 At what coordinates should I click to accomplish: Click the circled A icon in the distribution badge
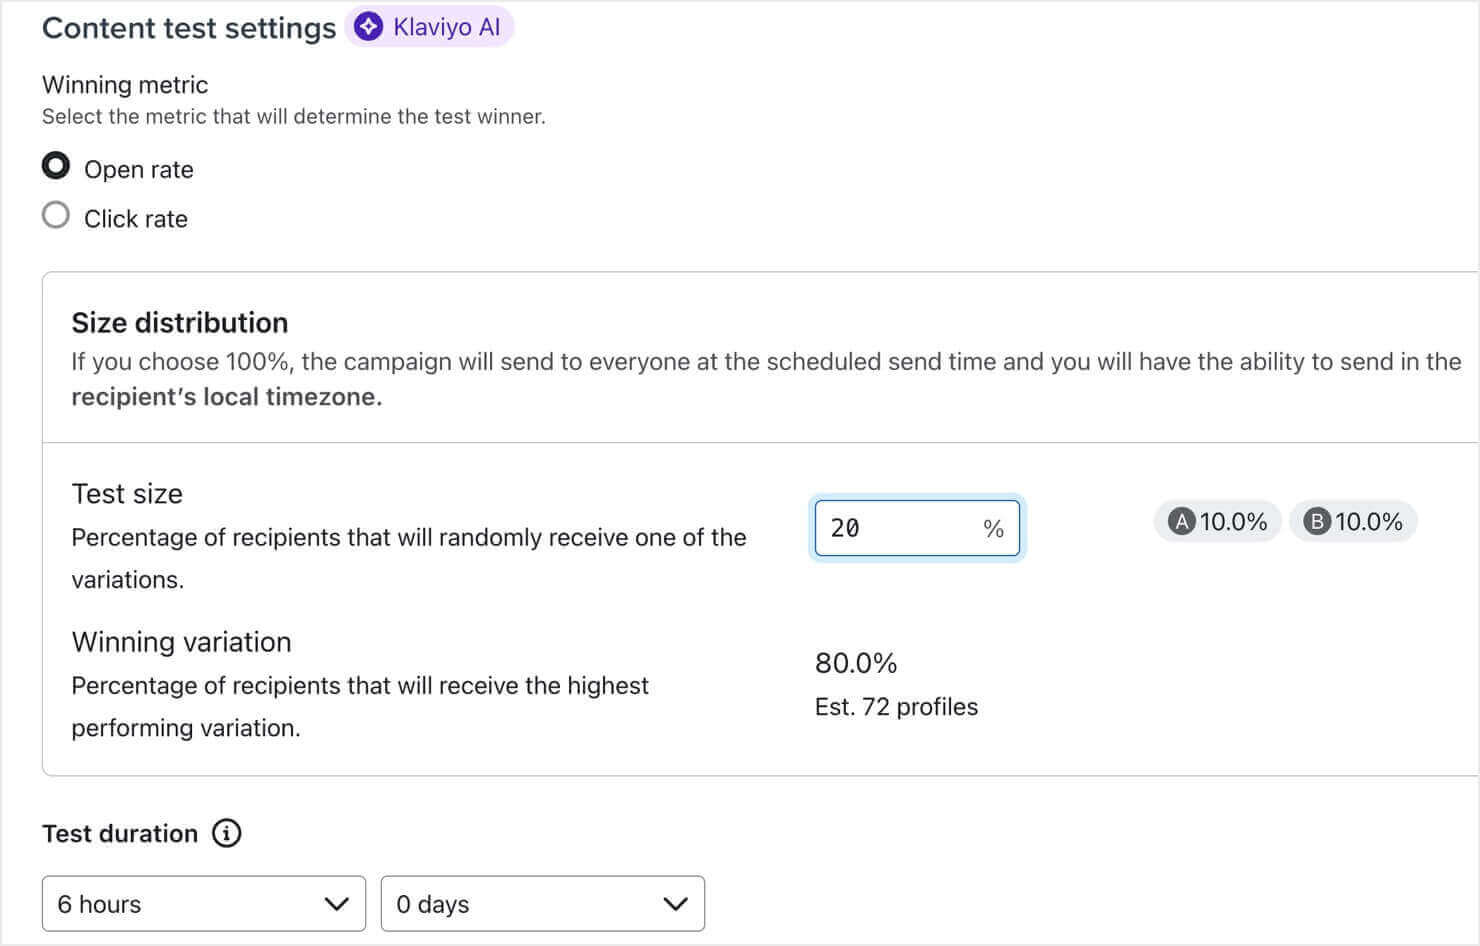tap(1182, 521)
